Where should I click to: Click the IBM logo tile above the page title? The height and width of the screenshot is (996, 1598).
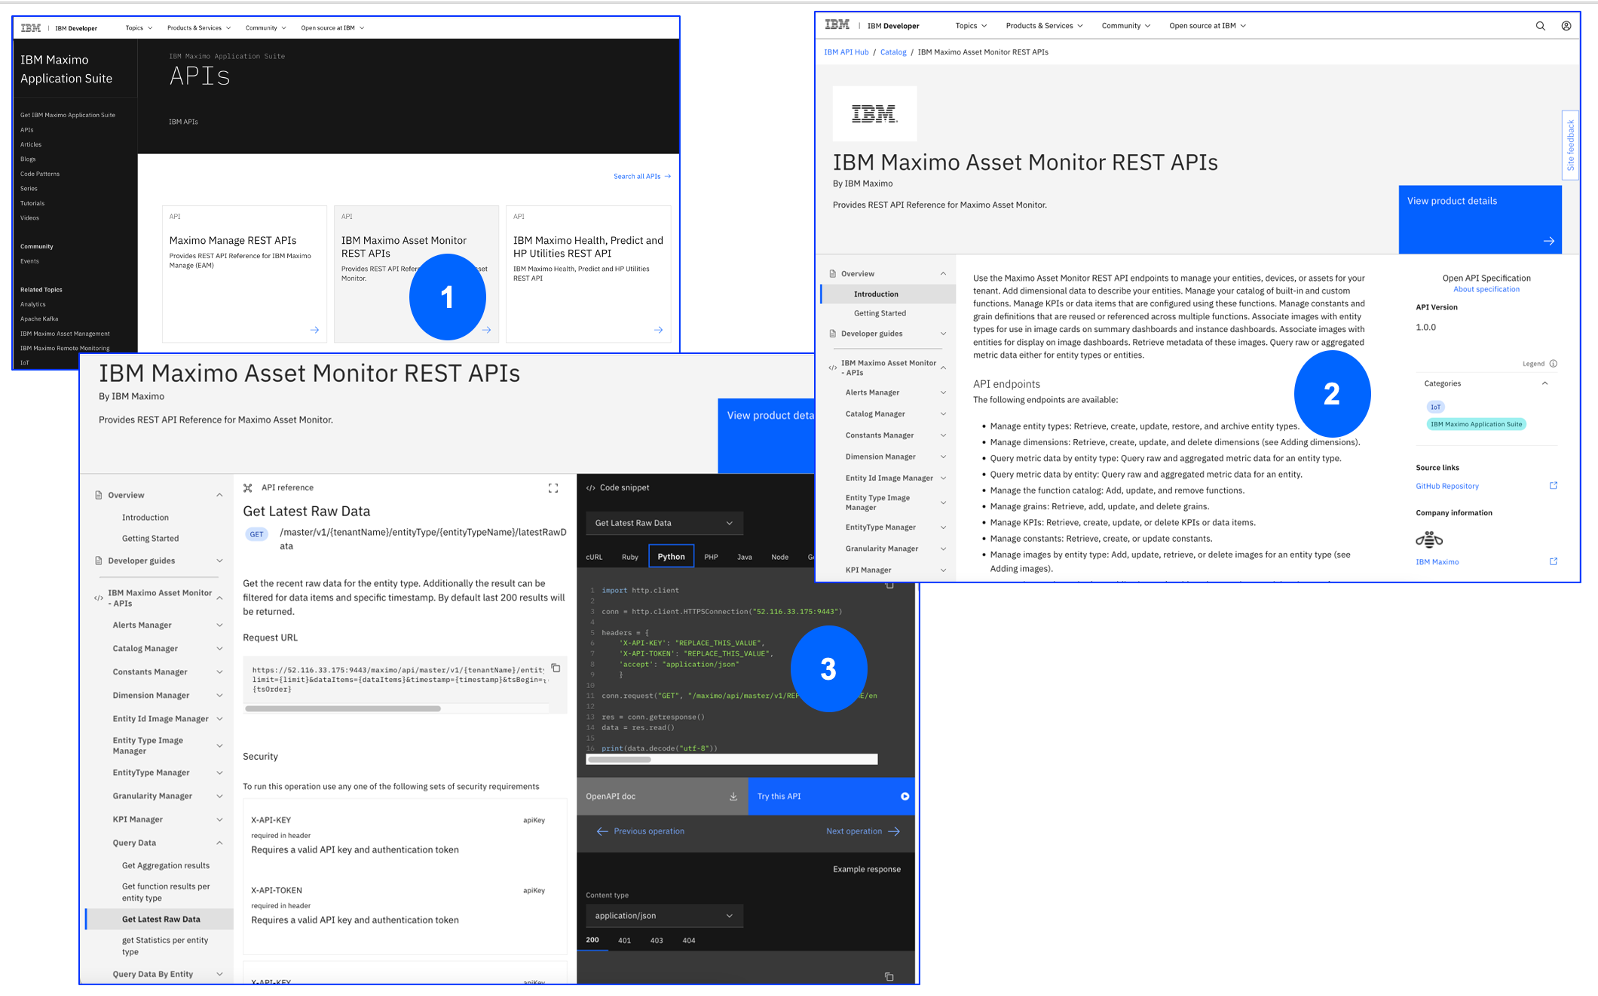[x=874, y=114]
